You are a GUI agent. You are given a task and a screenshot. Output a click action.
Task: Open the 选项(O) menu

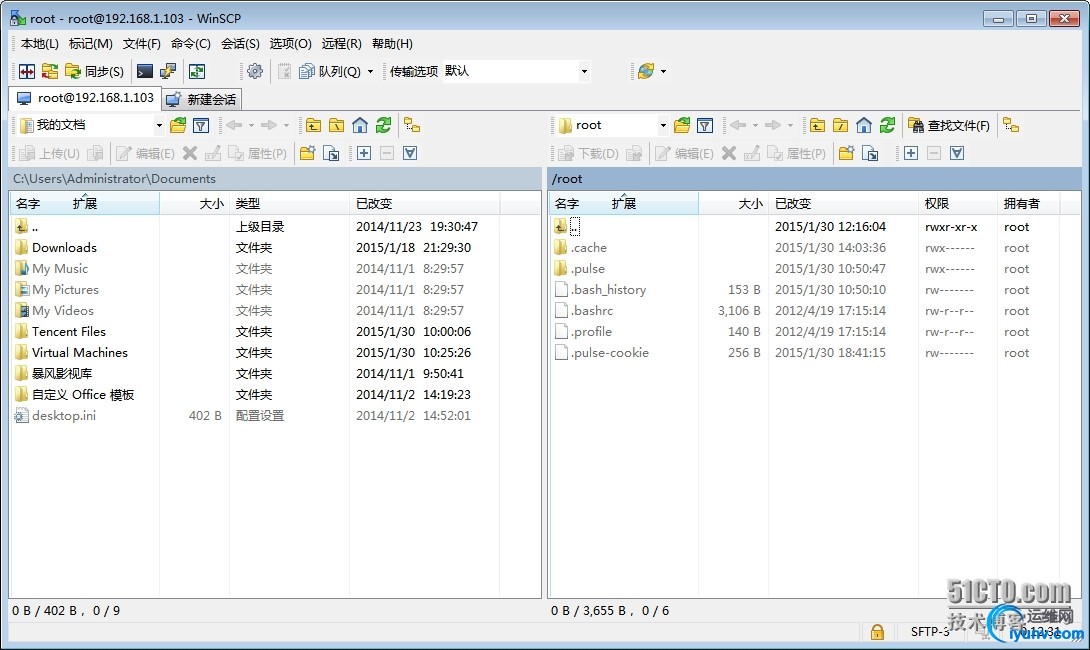[x=290, y=44]
